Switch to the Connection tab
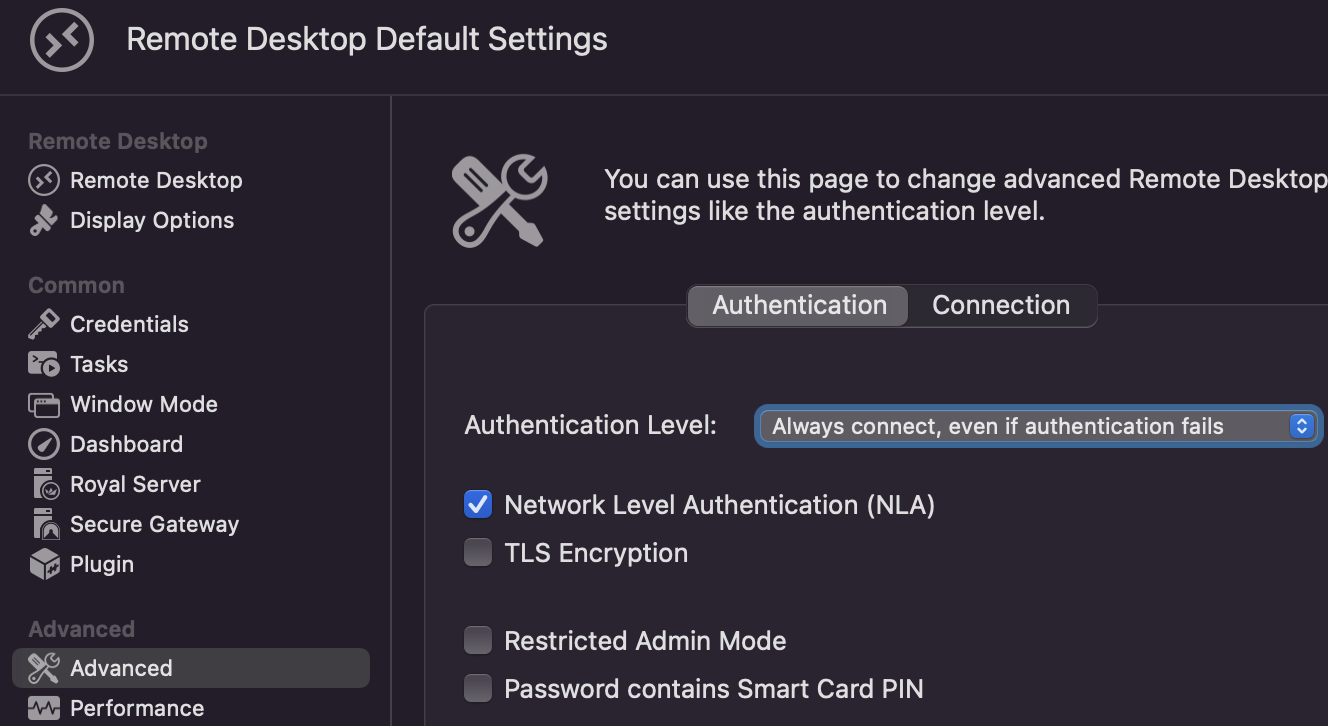The height and width of the screenshot is (726, 1328). (1001, 305)
